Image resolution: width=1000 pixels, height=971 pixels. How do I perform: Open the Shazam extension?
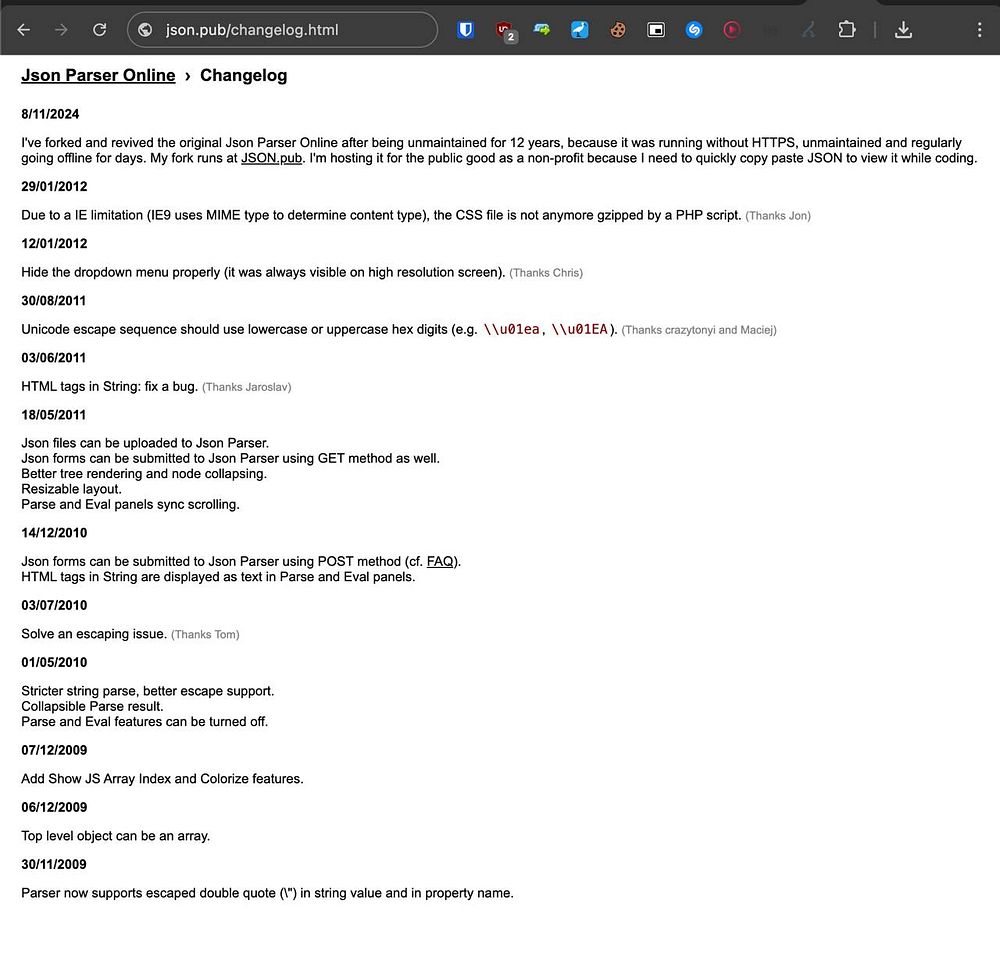click(x=694, y=30)
